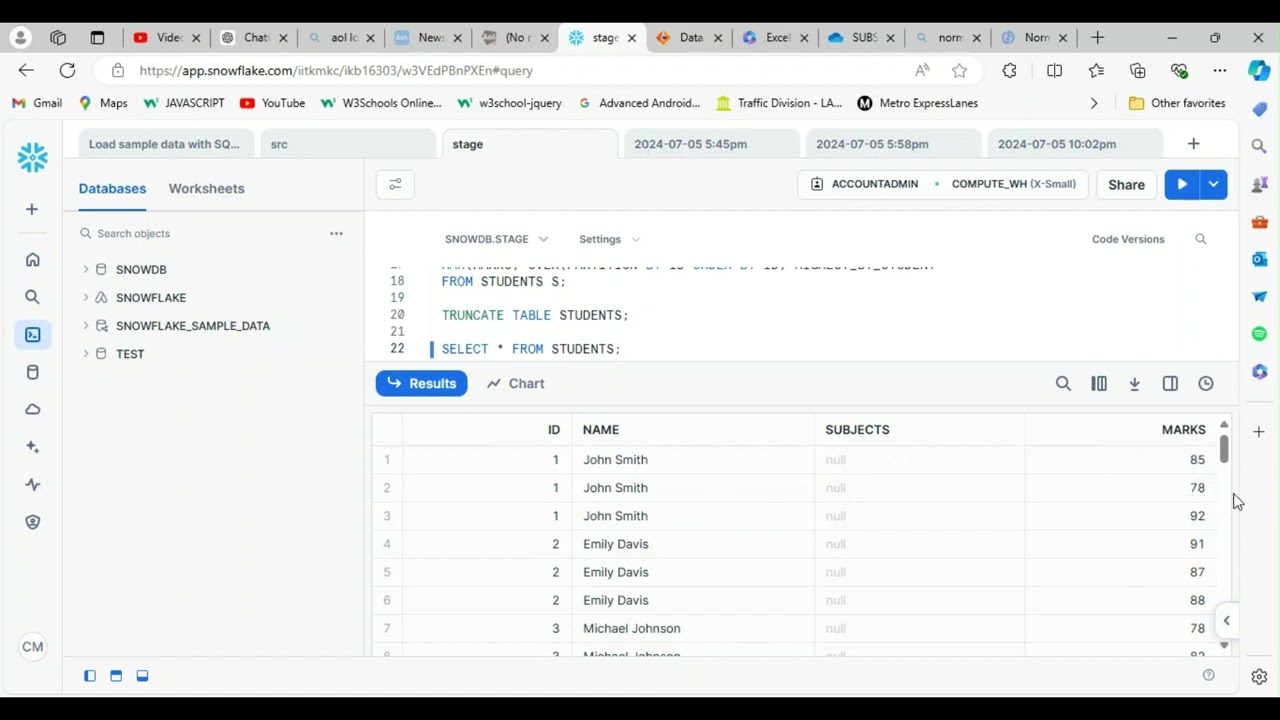Open the ACCOUNTADMIN role and warehouse selector
The image size is (1280, 720).
click(x=942, y=184)
